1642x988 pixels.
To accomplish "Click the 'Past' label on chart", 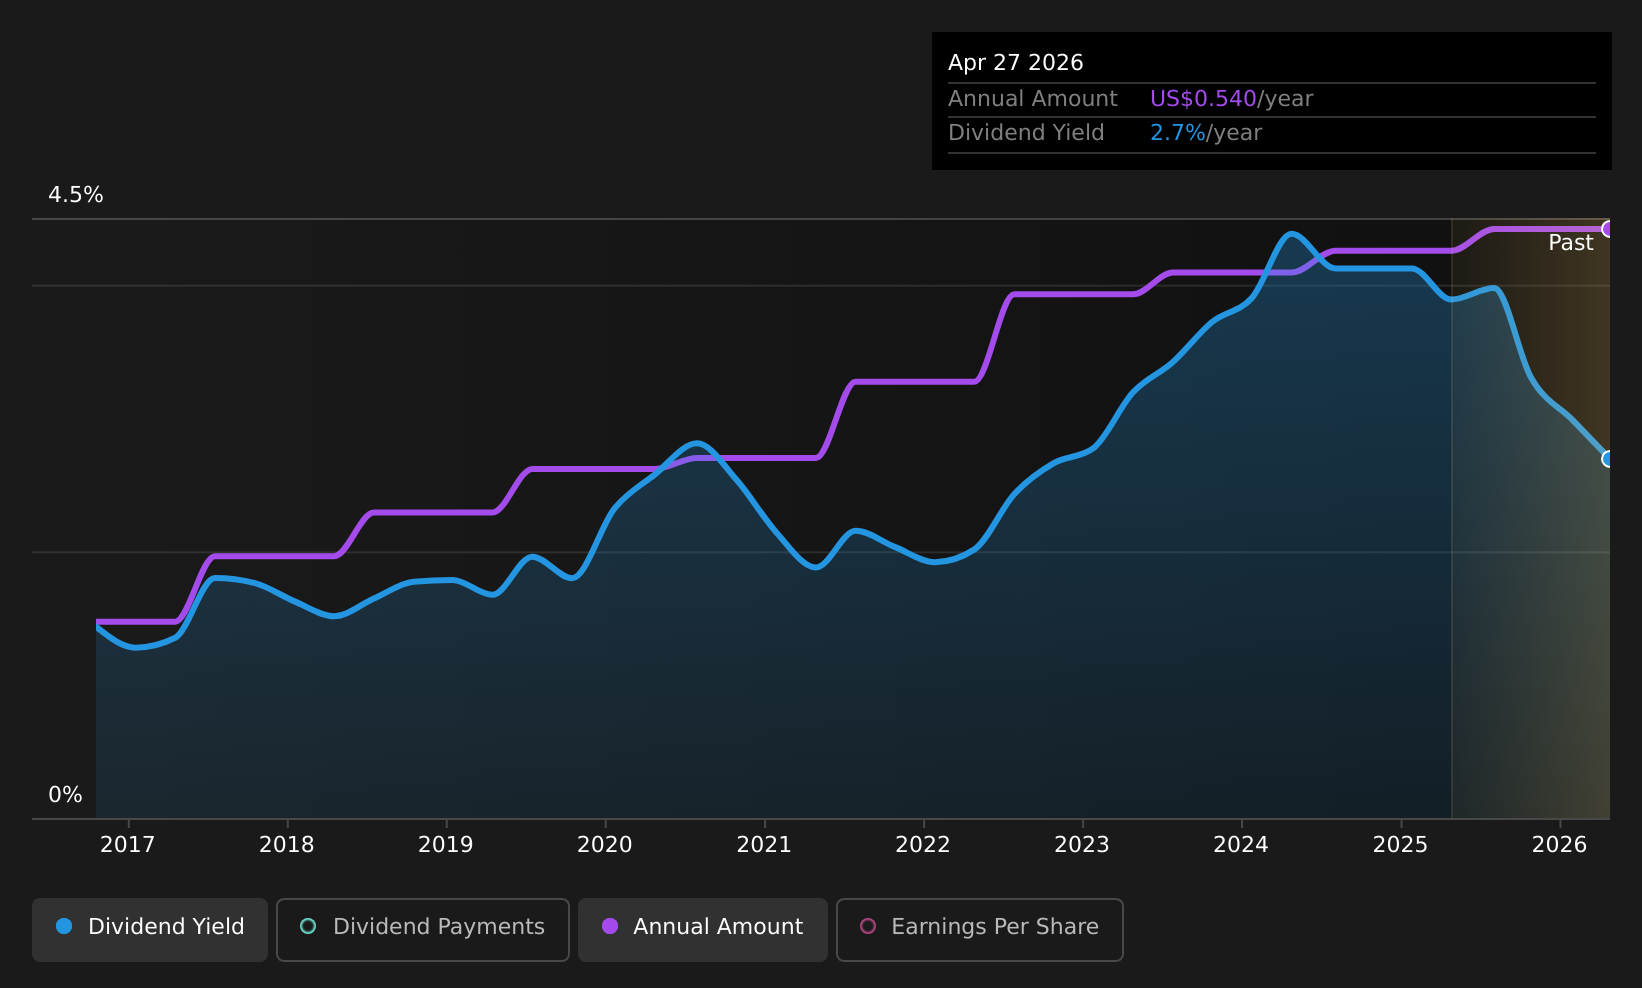I will [x=1570, y=243].
